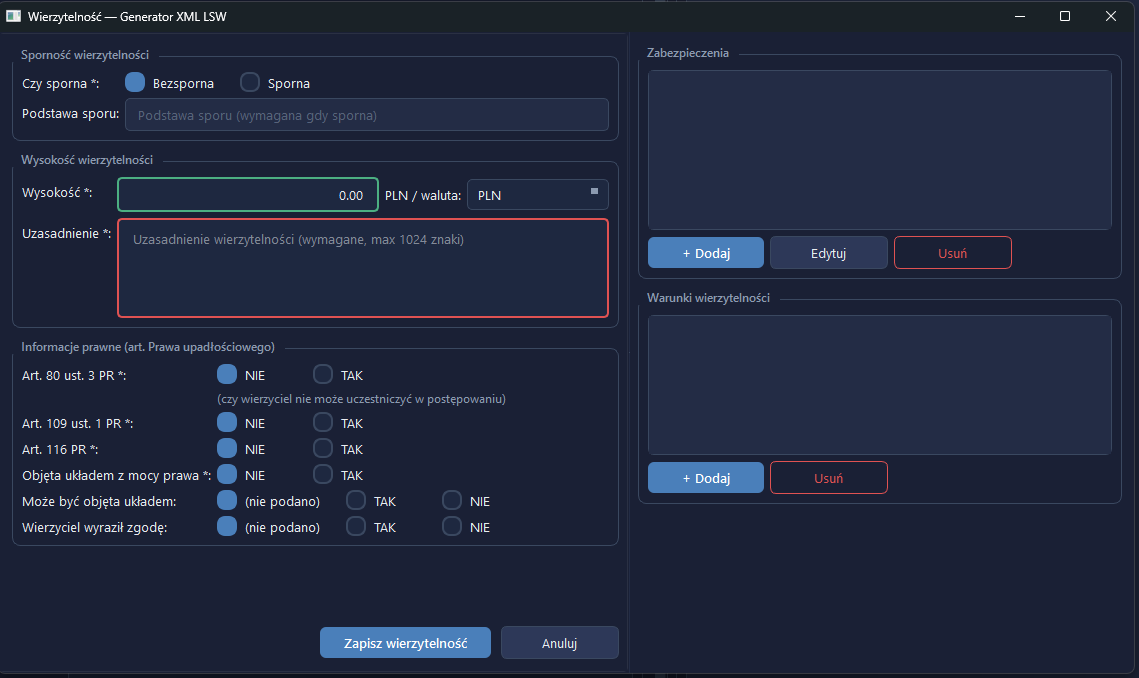Click Edytuj in the Zabezpieczenia section
Image resolution: width=1139 pixels, height=678 pixels.
829,253
